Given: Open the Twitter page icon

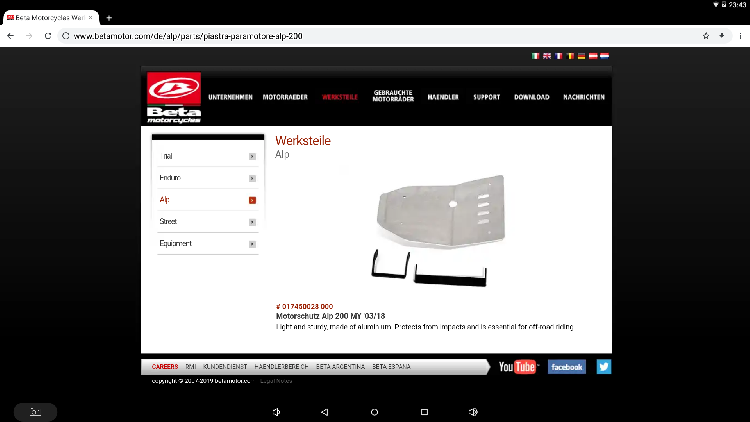Looking at the screenshot, I should 604,367.
